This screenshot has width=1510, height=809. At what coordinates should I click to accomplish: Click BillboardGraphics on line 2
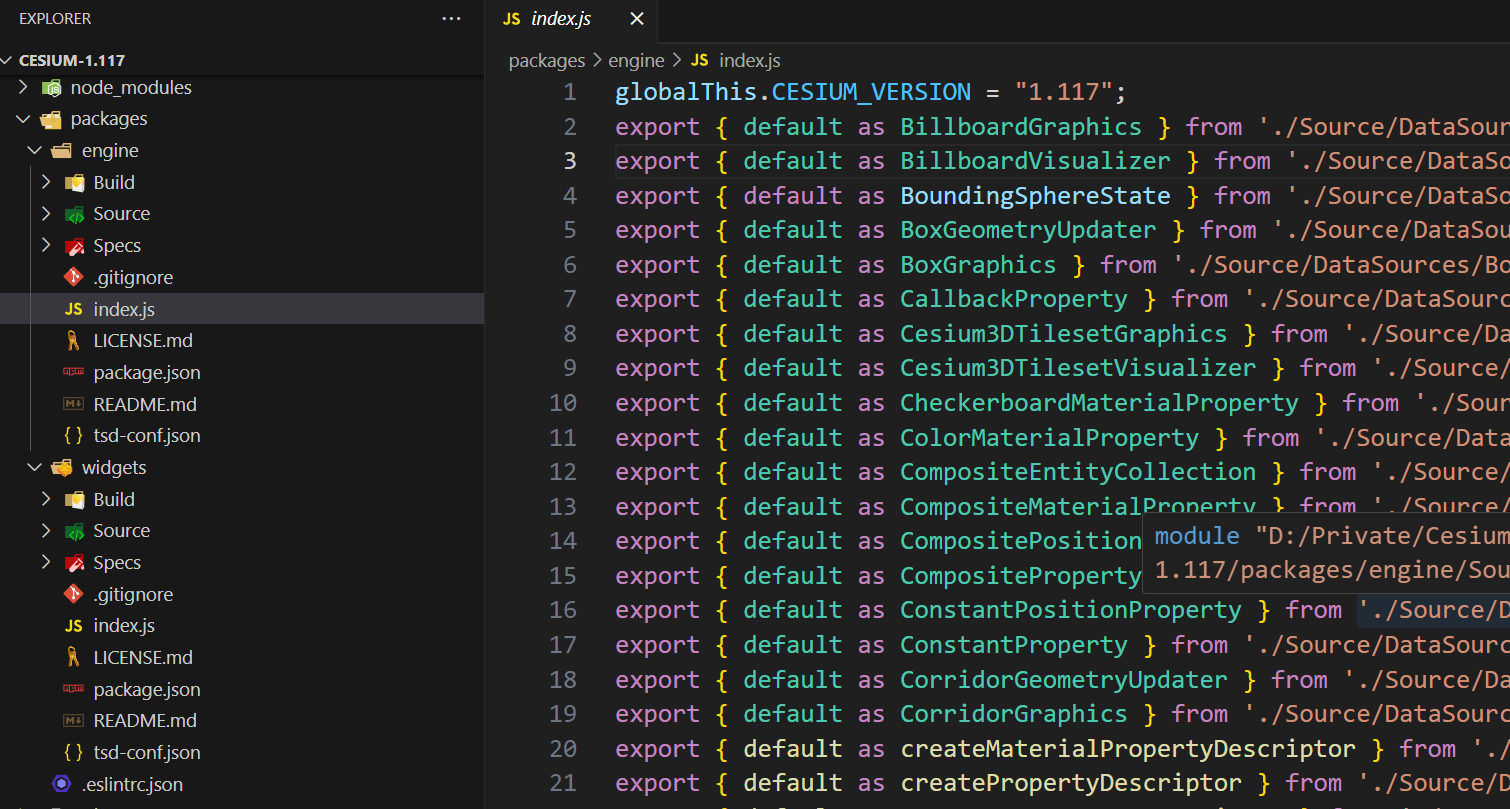[x=1021, y=127]
